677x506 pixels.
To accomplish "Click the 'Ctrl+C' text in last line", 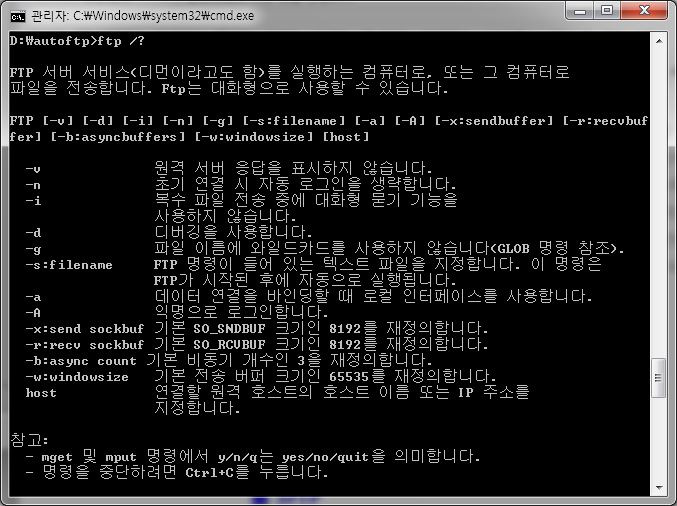I will point(209,473).
